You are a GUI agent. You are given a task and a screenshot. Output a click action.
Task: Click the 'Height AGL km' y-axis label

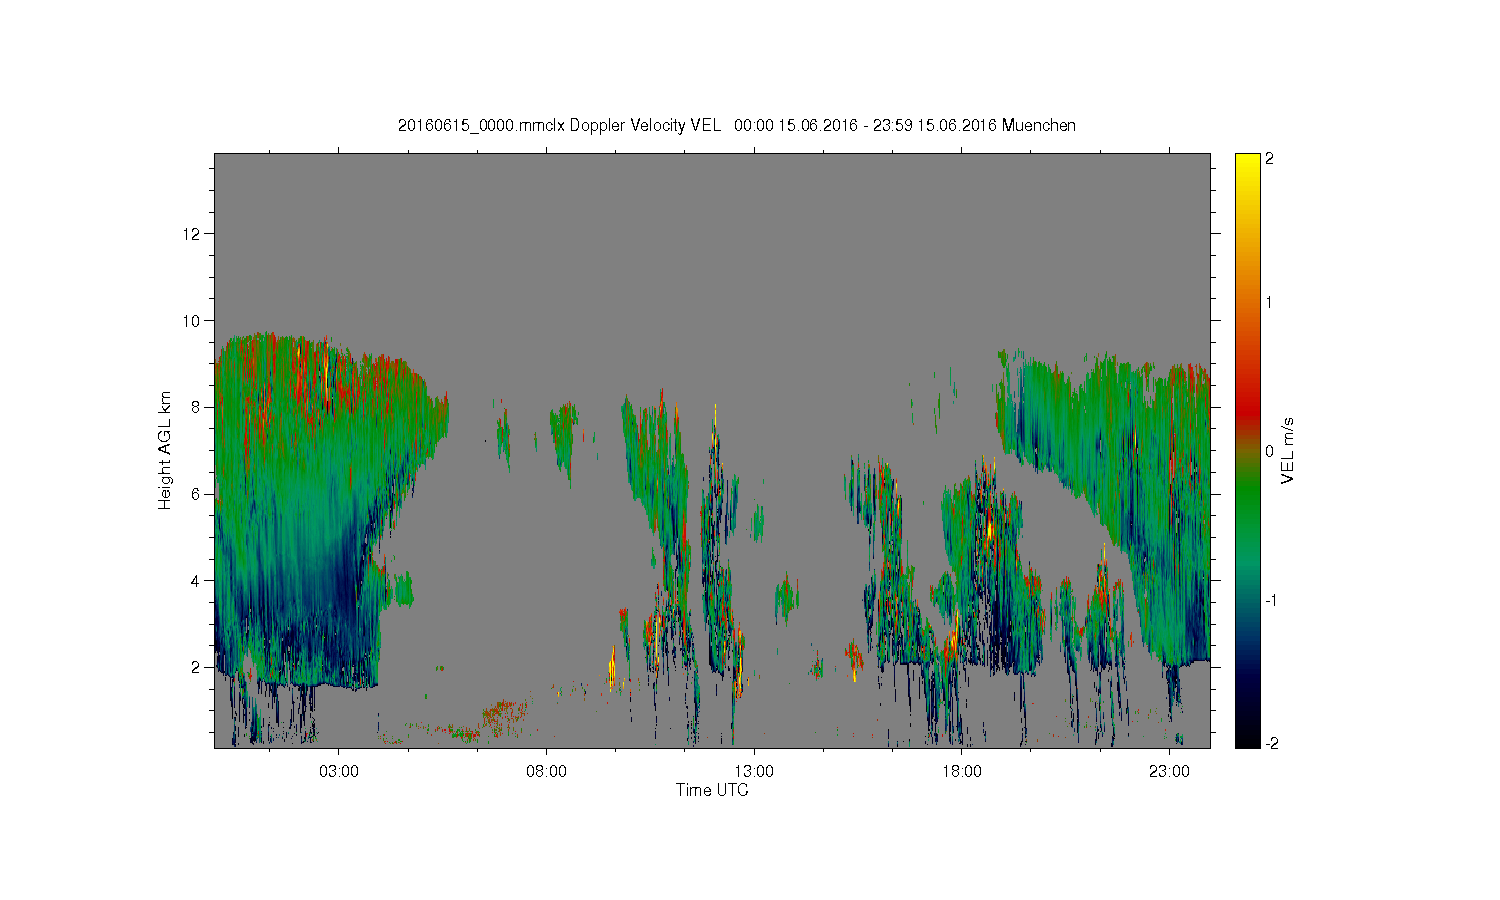pyautogui.click(x=164, y=450)
